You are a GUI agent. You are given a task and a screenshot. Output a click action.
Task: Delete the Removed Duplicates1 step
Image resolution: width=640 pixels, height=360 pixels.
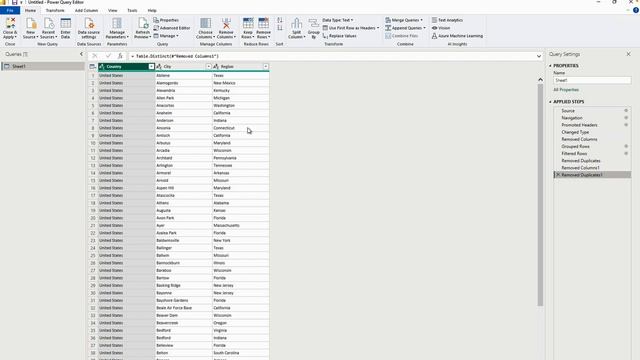click(x=558, y=175)
